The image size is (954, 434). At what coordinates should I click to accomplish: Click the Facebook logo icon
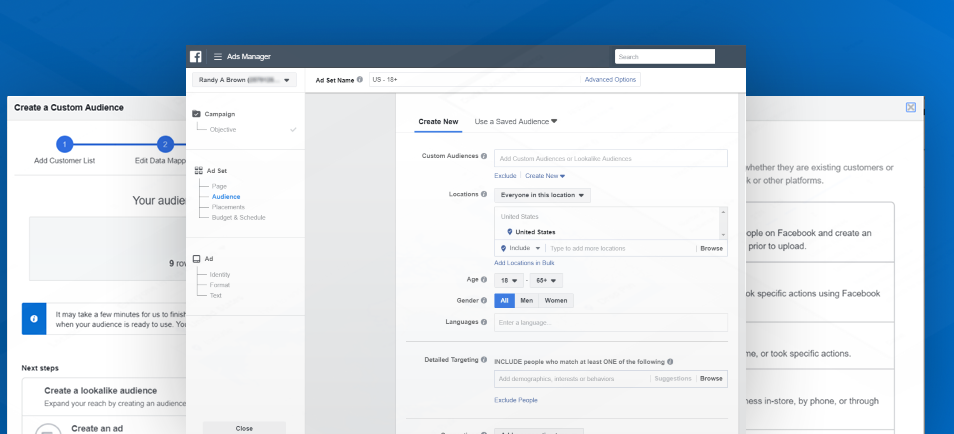point(197,56)
